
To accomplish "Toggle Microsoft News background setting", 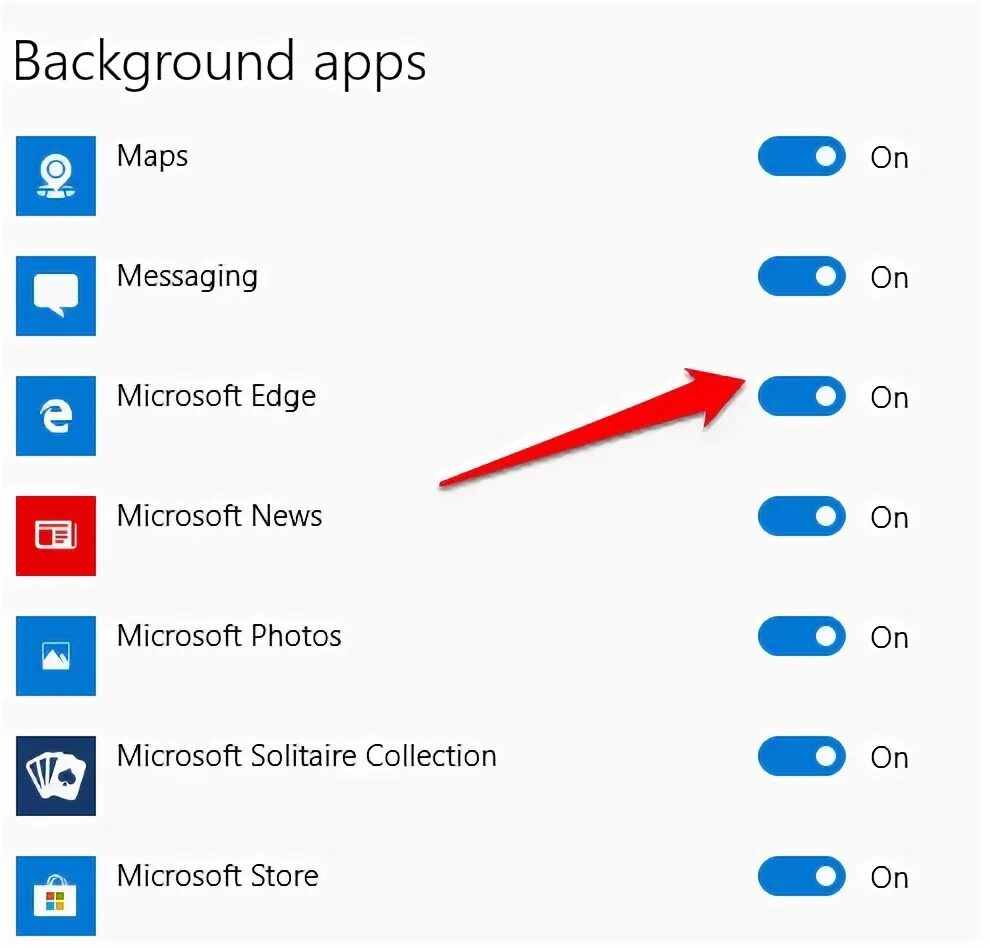I will tap(801, 516).
